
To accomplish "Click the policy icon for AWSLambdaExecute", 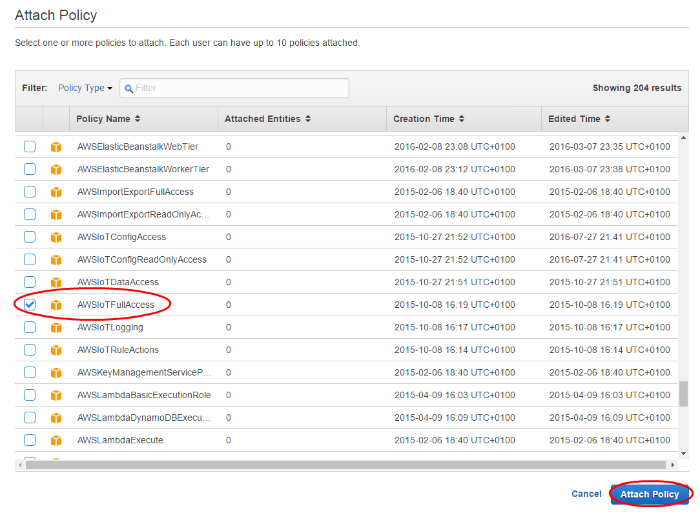I will click(56, 441).
